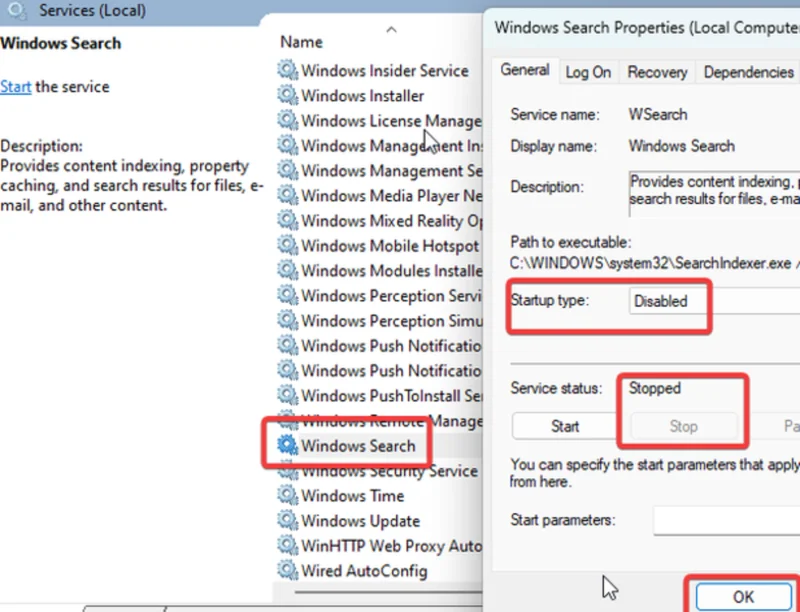Click gear icon beside Wired AutoConfig

point(287,570)
